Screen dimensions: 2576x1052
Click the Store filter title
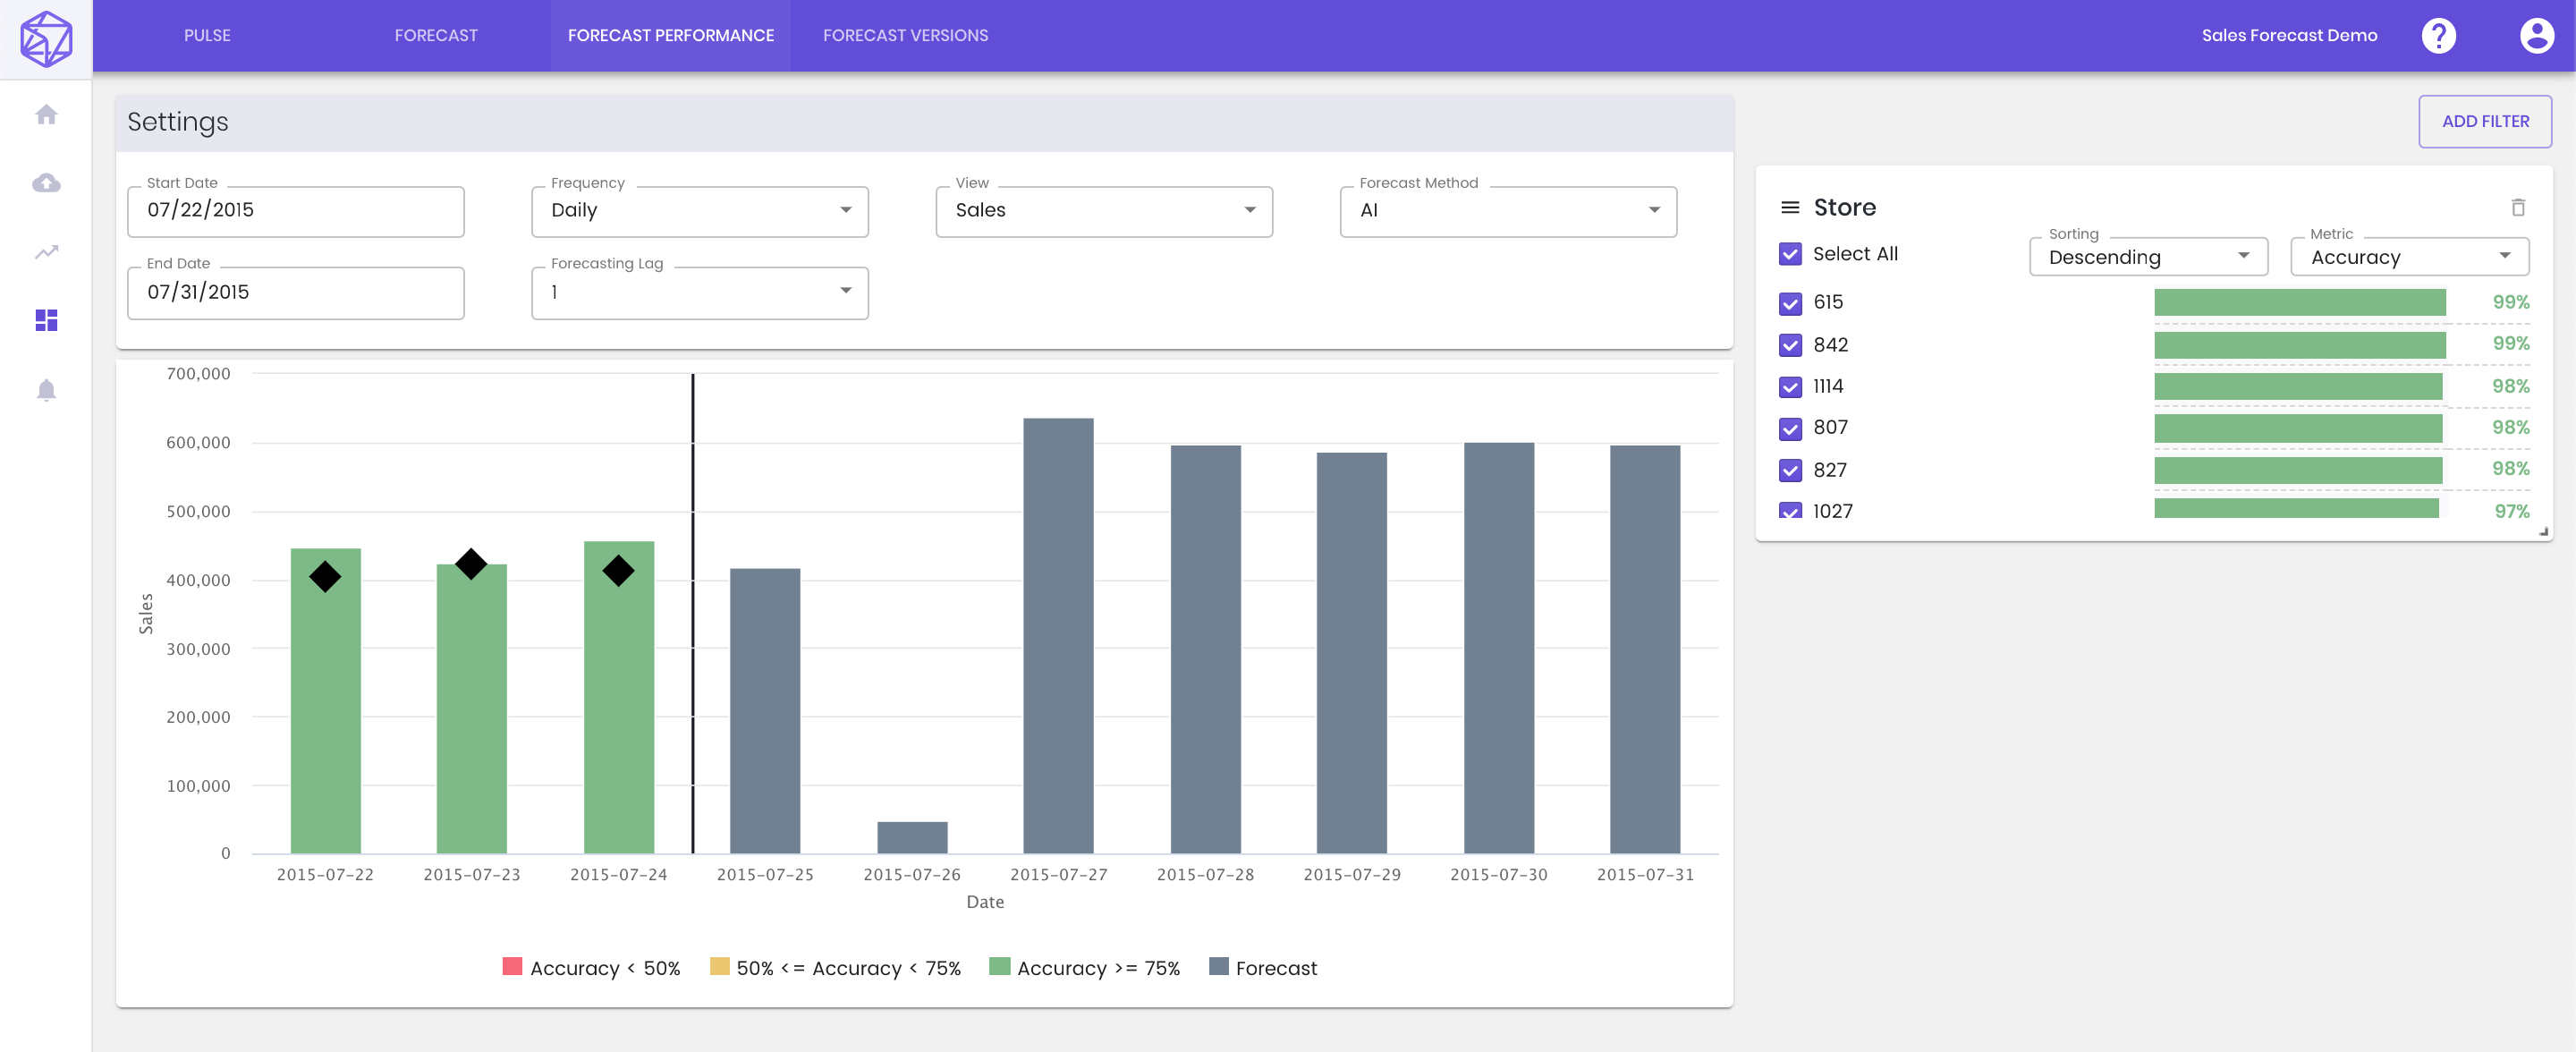(x=1844, y=207)
